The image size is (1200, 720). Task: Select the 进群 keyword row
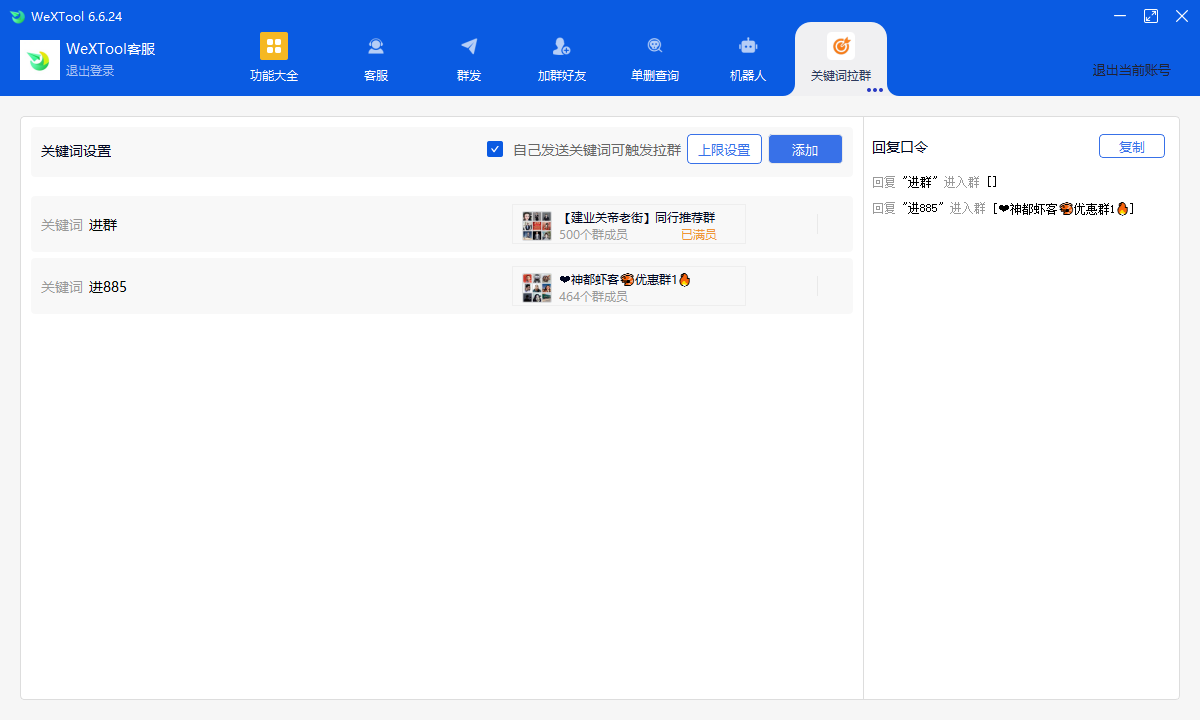point(270,225)
